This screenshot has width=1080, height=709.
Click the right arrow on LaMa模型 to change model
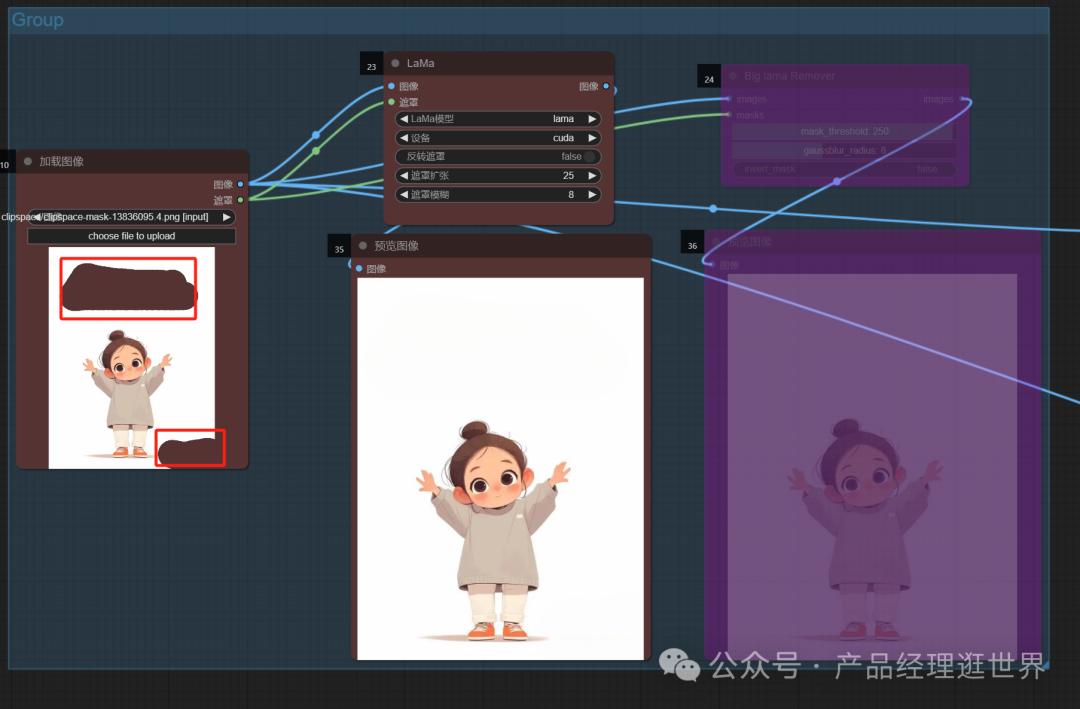point(593,118)
